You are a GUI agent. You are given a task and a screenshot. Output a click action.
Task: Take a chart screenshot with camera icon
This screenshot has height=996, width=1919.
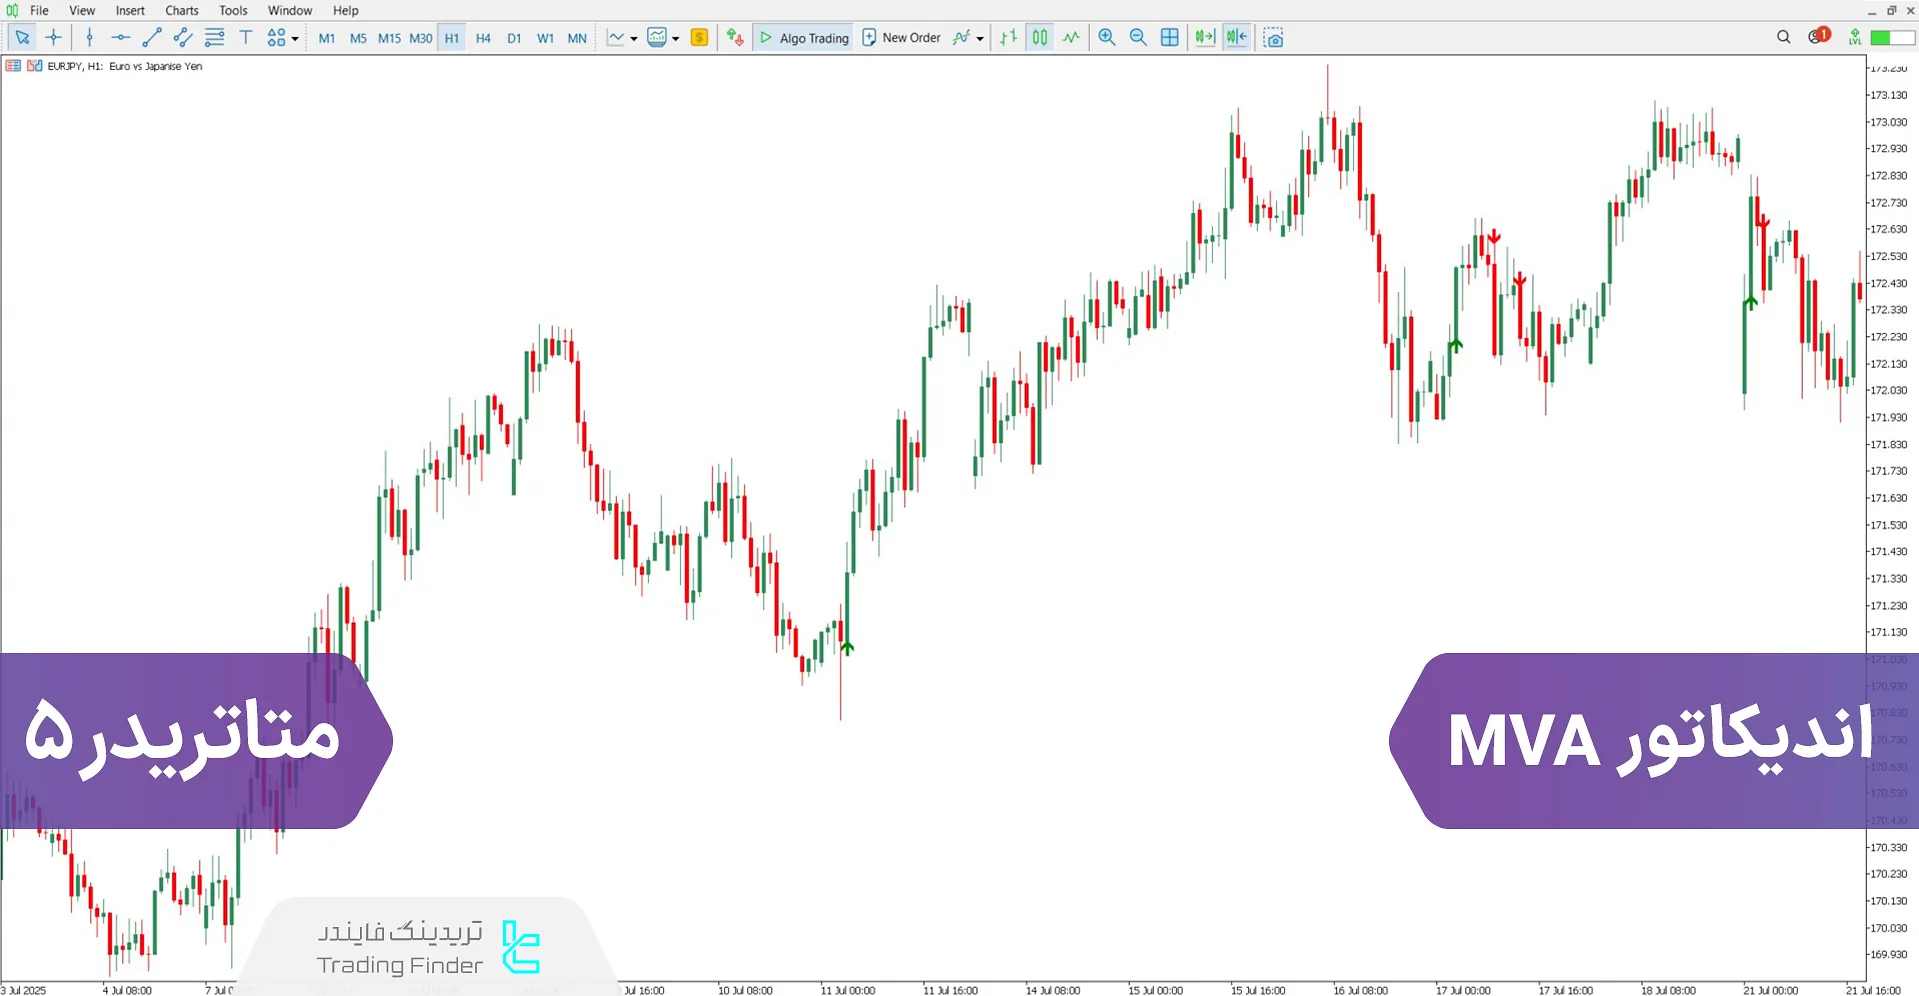(x=1273, y=38)
